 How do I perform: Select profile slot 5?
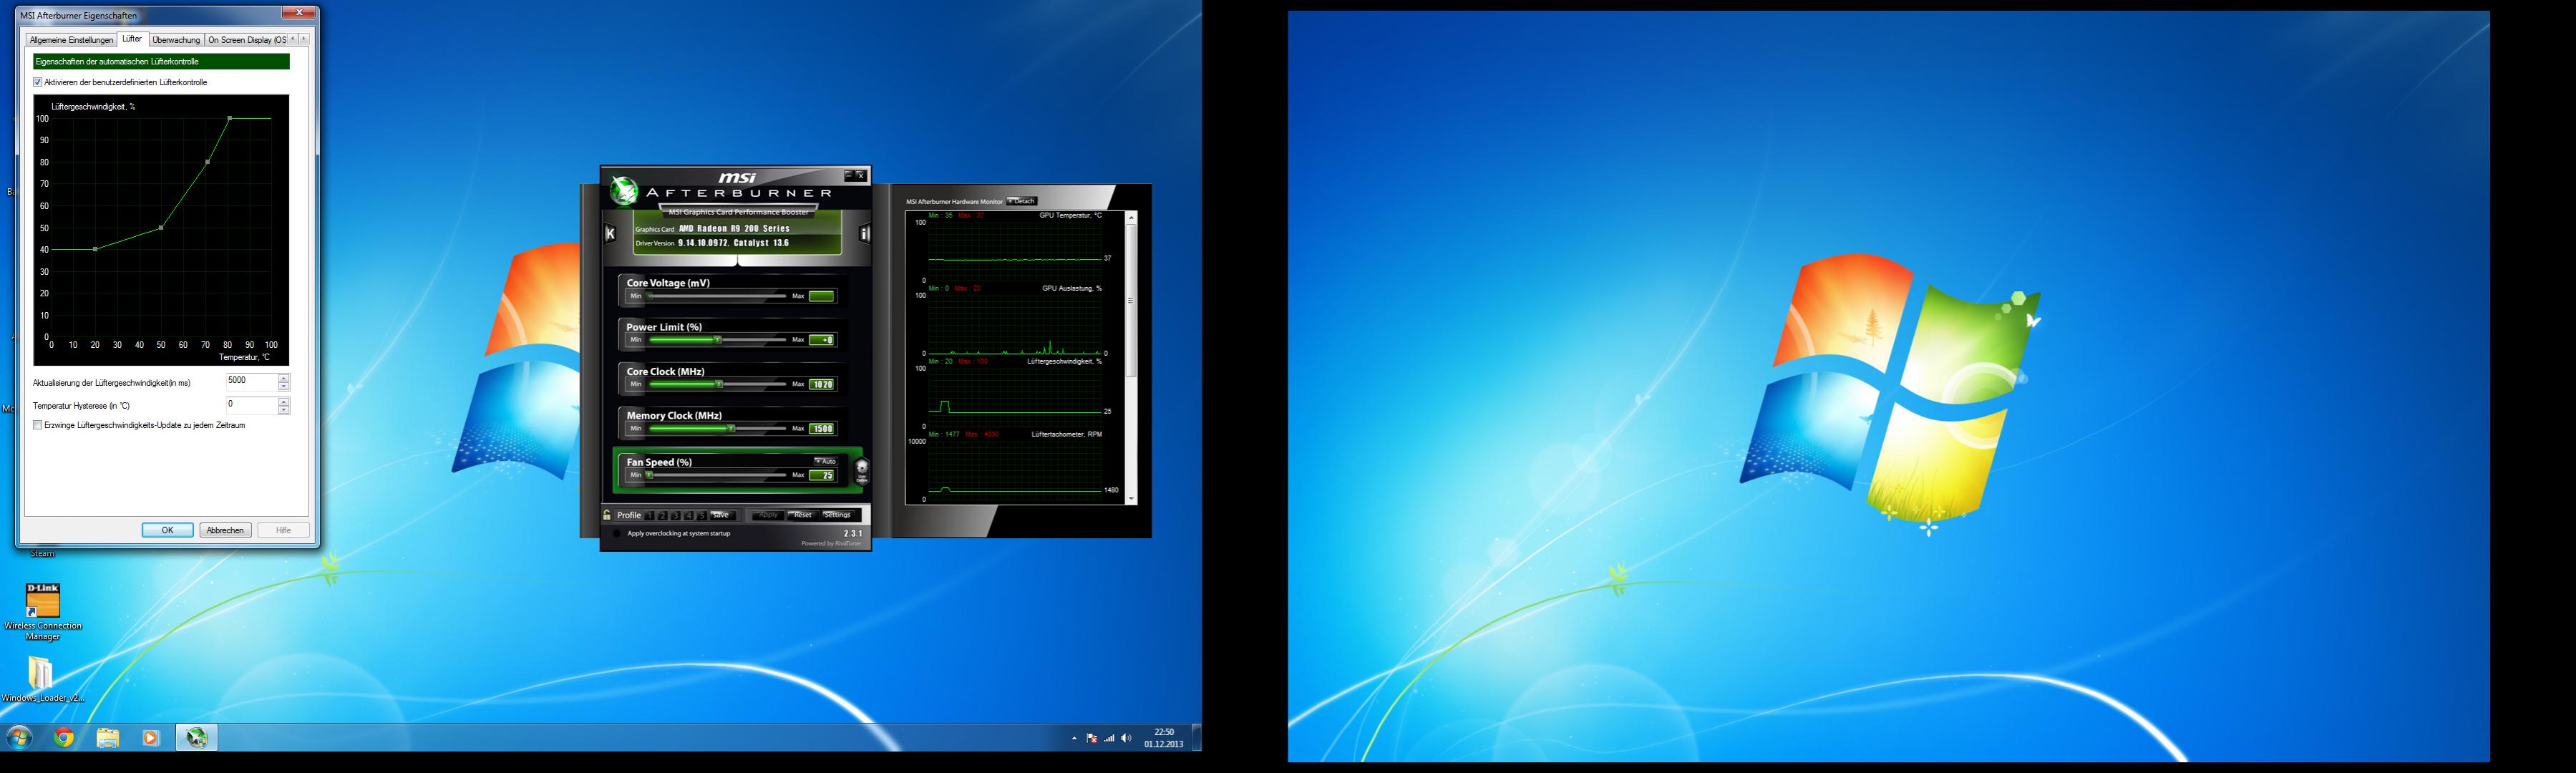[701, 516]
